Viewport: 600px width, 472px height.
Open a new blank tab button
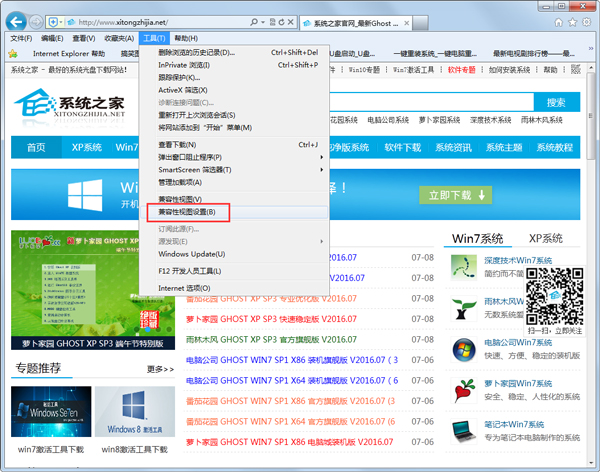[x=420, y=23]
